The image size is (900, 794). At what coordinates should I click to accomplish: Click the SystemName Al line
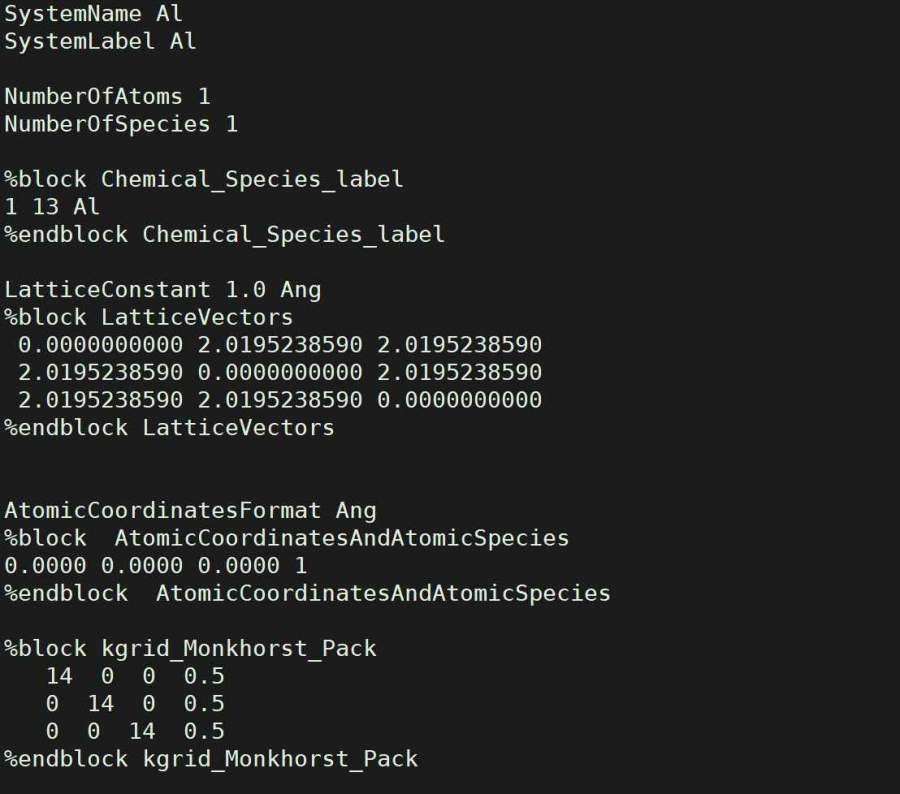pos(93,15)
